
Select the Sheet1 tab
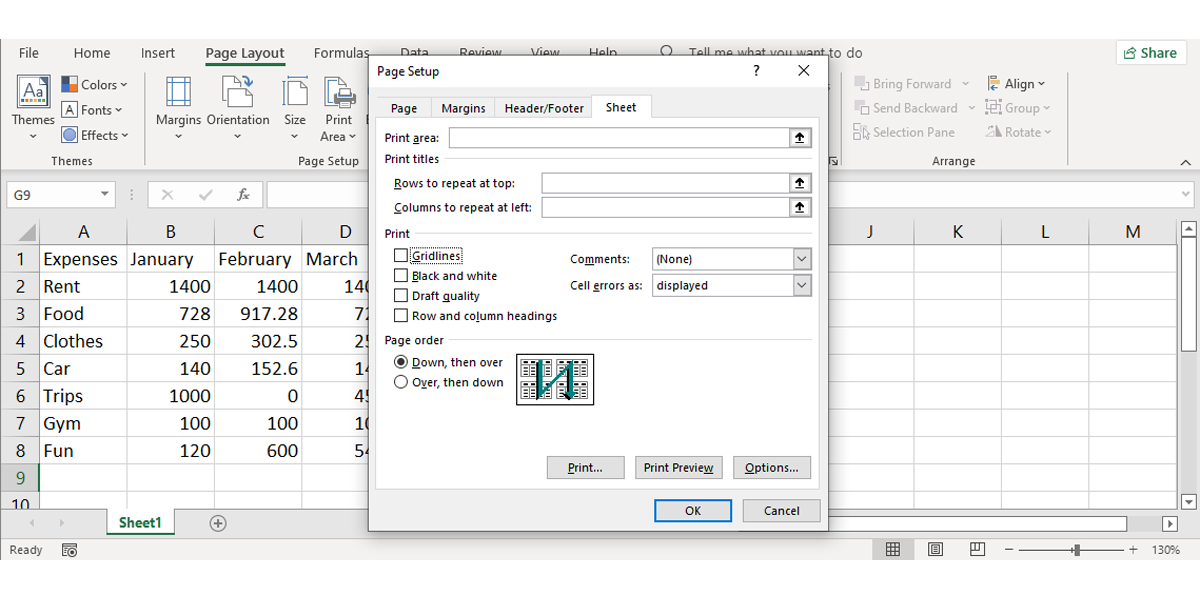[140, 523]
